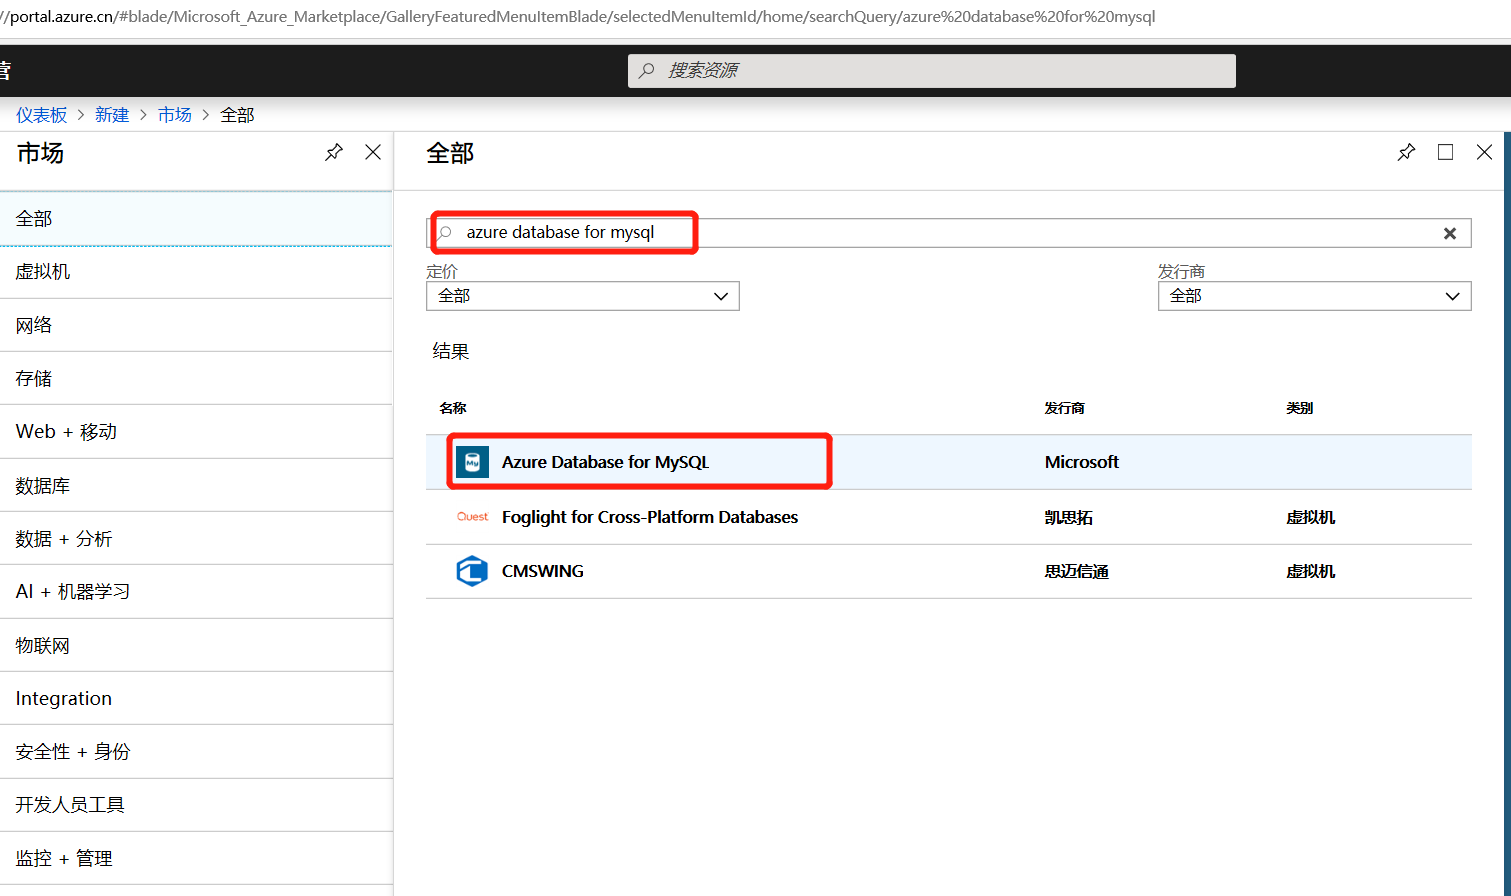
Task: Click 全部 breadcrumb item
Action: point(237,115)
